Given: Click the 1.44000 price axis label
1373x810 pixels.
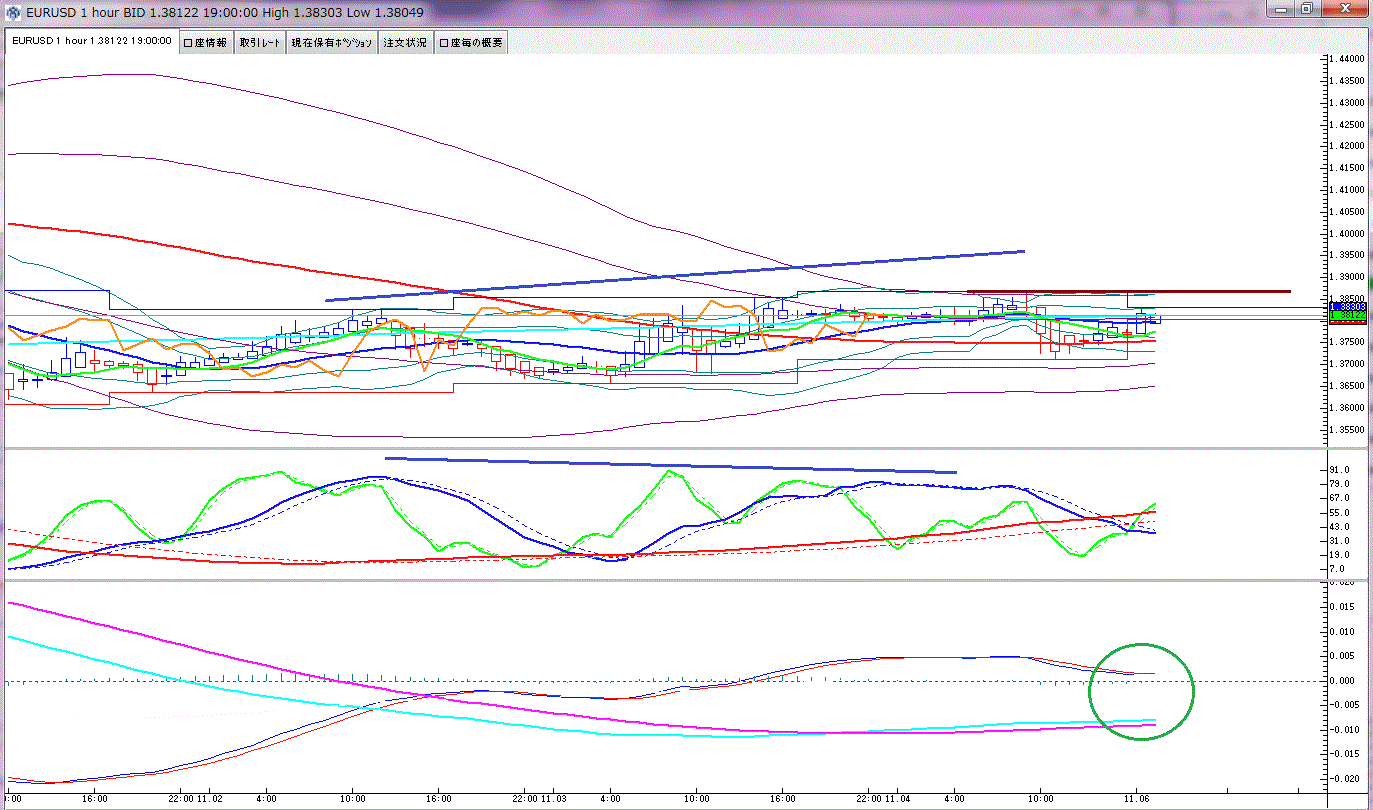Looking at the screenshot, I should tap(1346, 59).
